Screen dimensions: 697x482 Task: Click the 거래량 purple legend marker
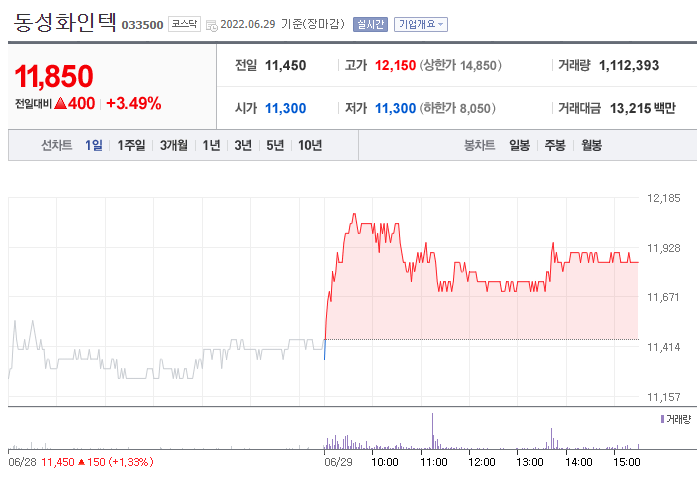click(662, 419)
